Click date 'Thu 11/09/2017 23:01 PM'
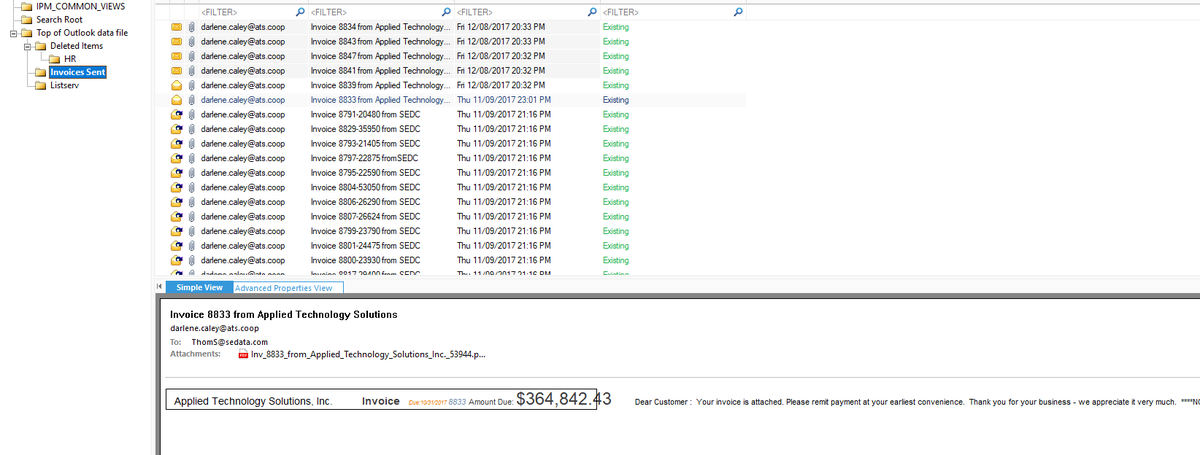Image resolution: width=1200 pixels, height=455 pixels. 503,100
